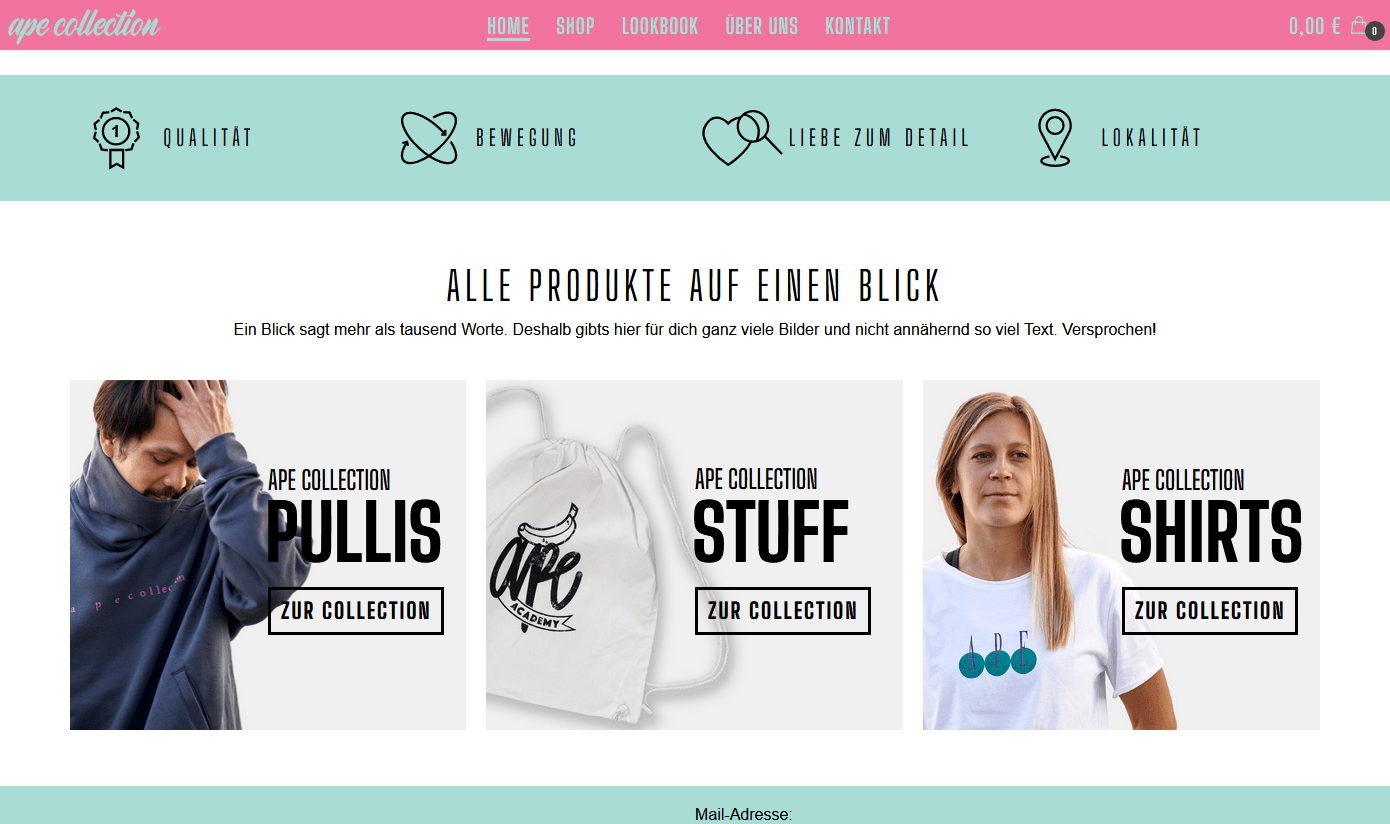
Task: Click the Bewegung orbit arrows icon
Action: (429, 138)
